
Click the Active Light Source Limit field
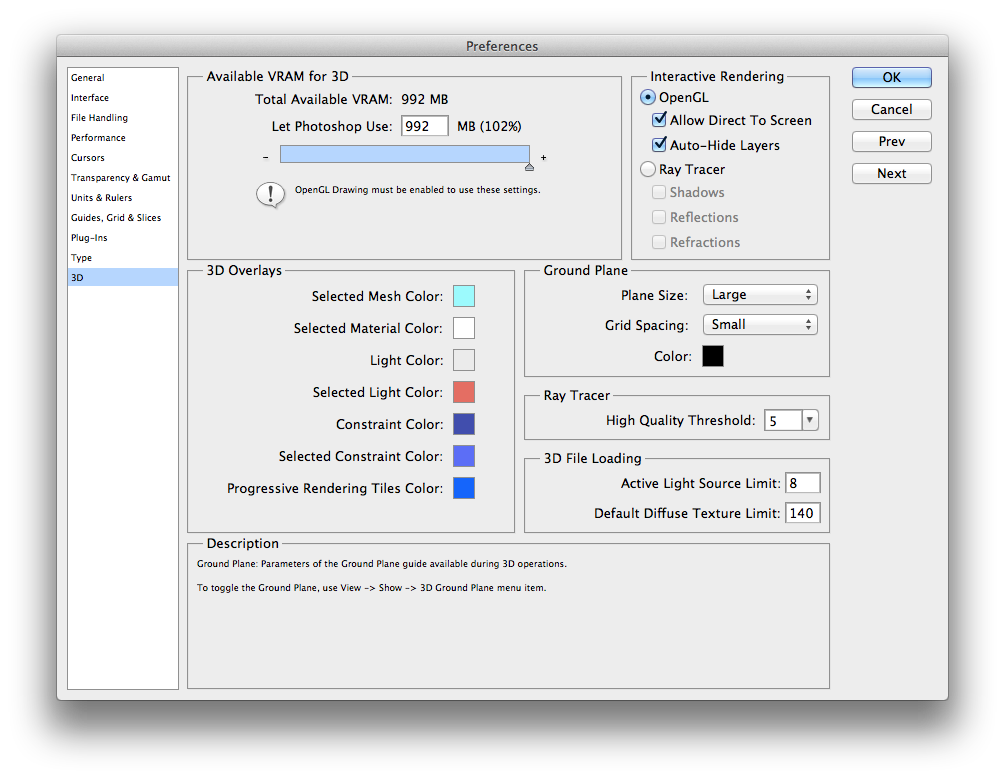click(802, 483)
